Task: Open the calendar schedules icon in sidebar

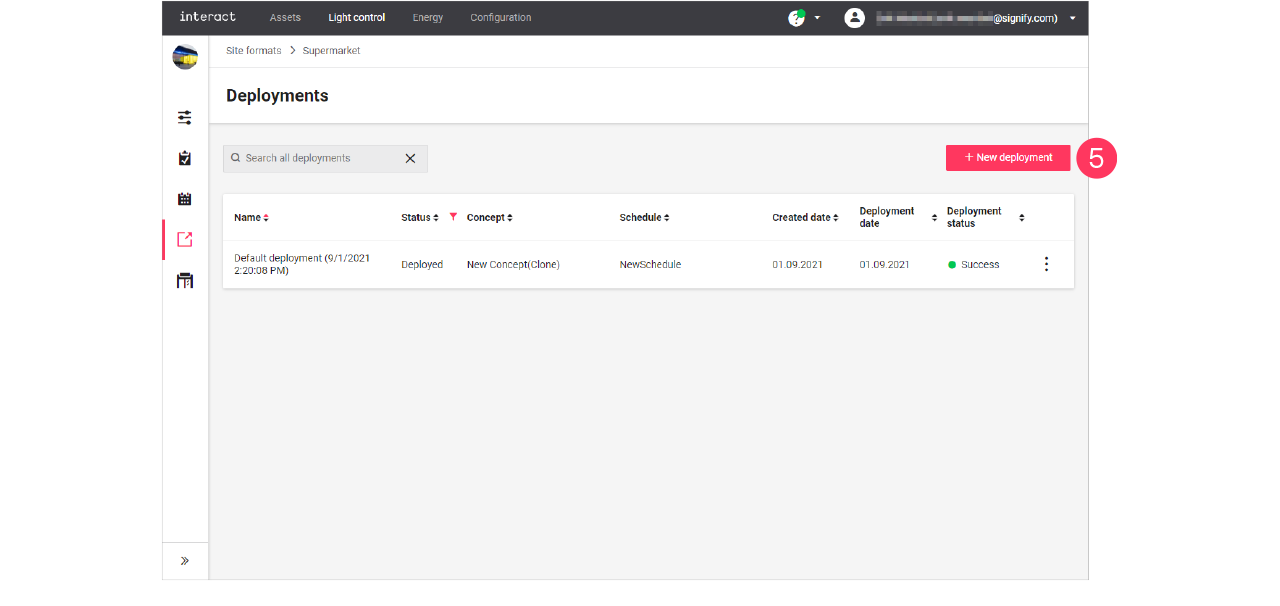Action: pyautogui.click(x=184, y=198)
